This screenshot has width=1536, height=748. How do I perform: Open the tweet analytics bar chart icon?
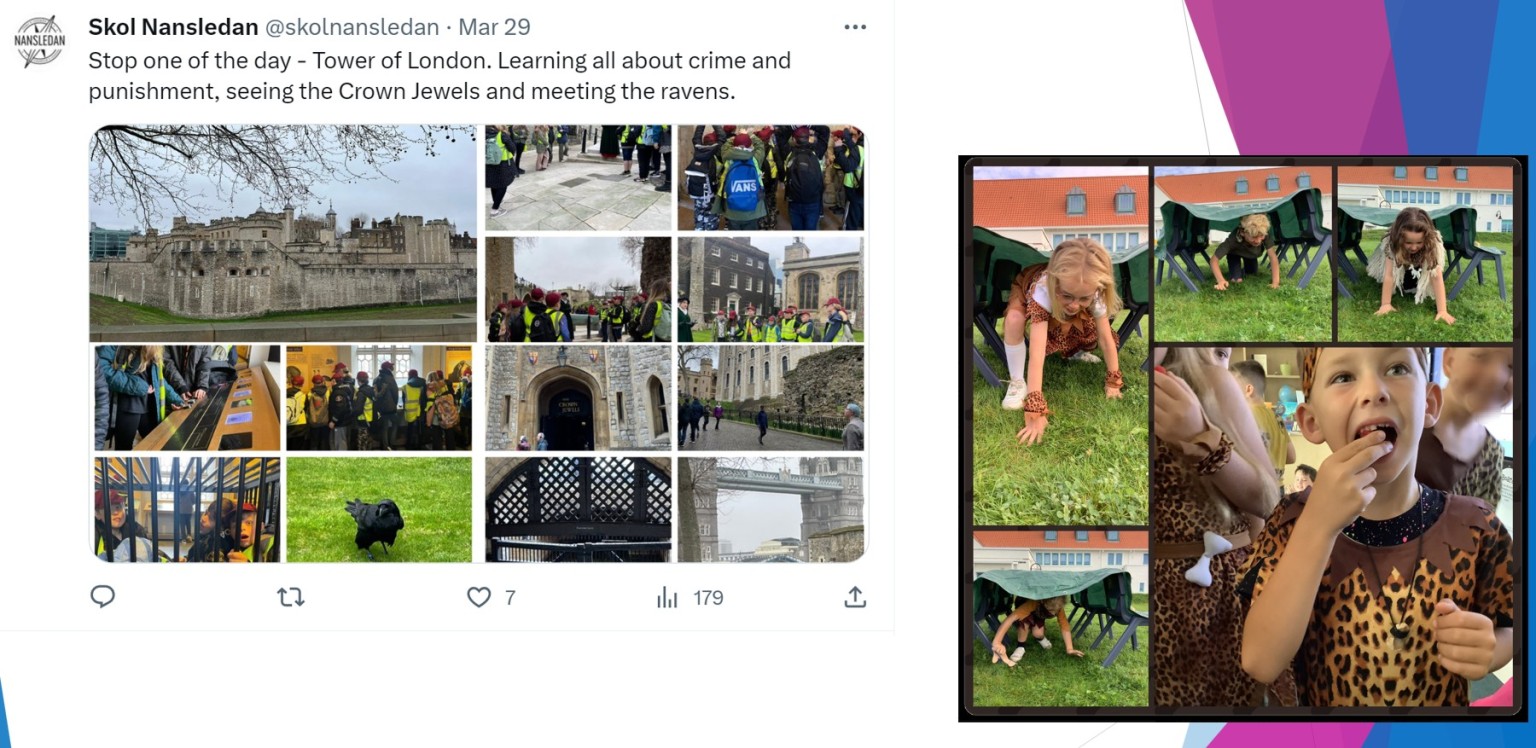pyautogui.click(x=667, y=597)
